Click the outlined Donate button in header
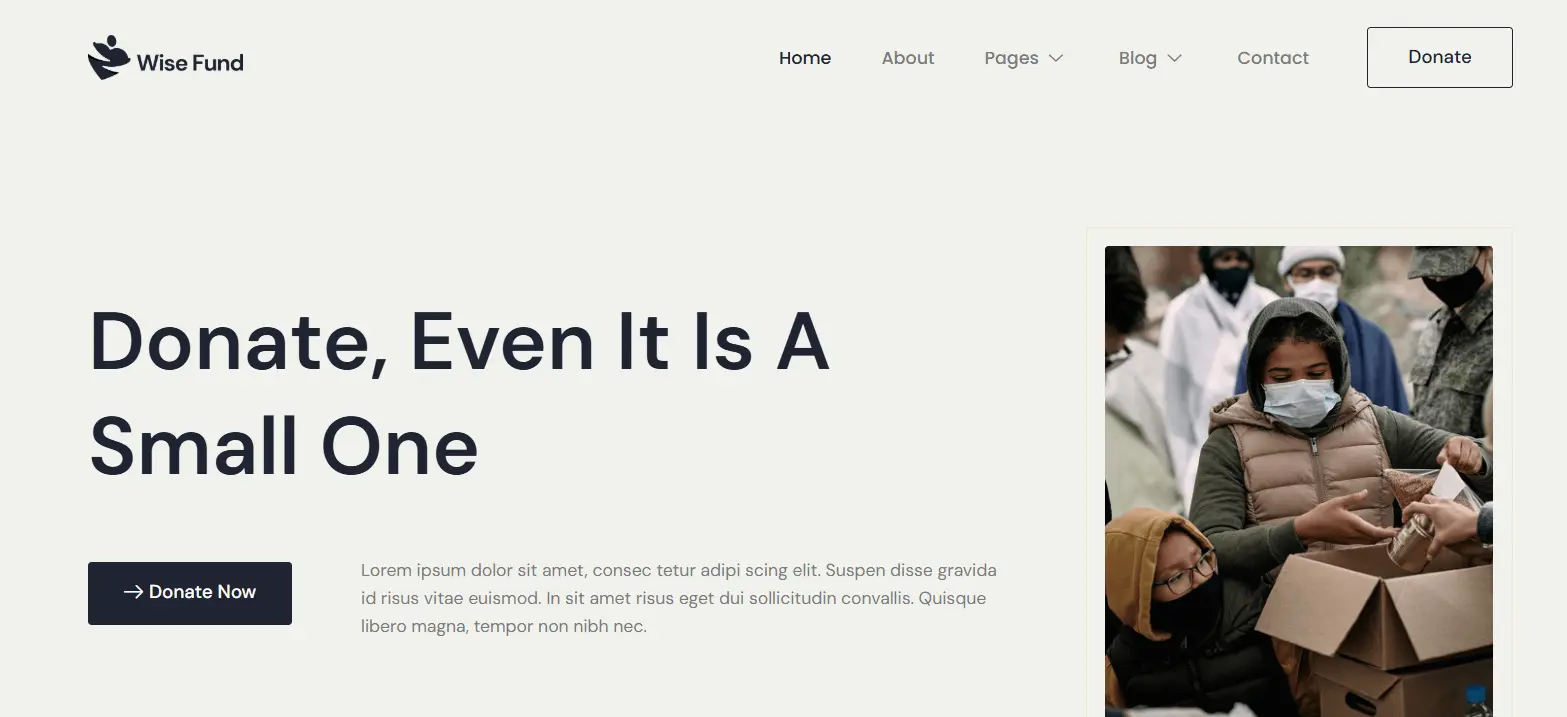The height and width of the screenshot is (717, 1567). pyautogui.click(x=1440, y=57)
